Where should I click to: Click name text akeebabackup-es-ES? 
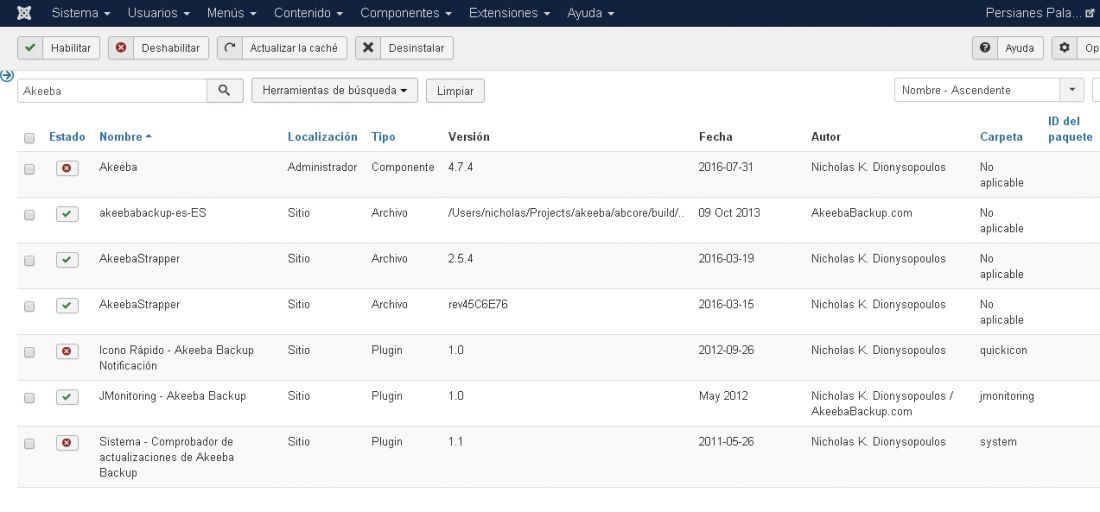[153, 213]
